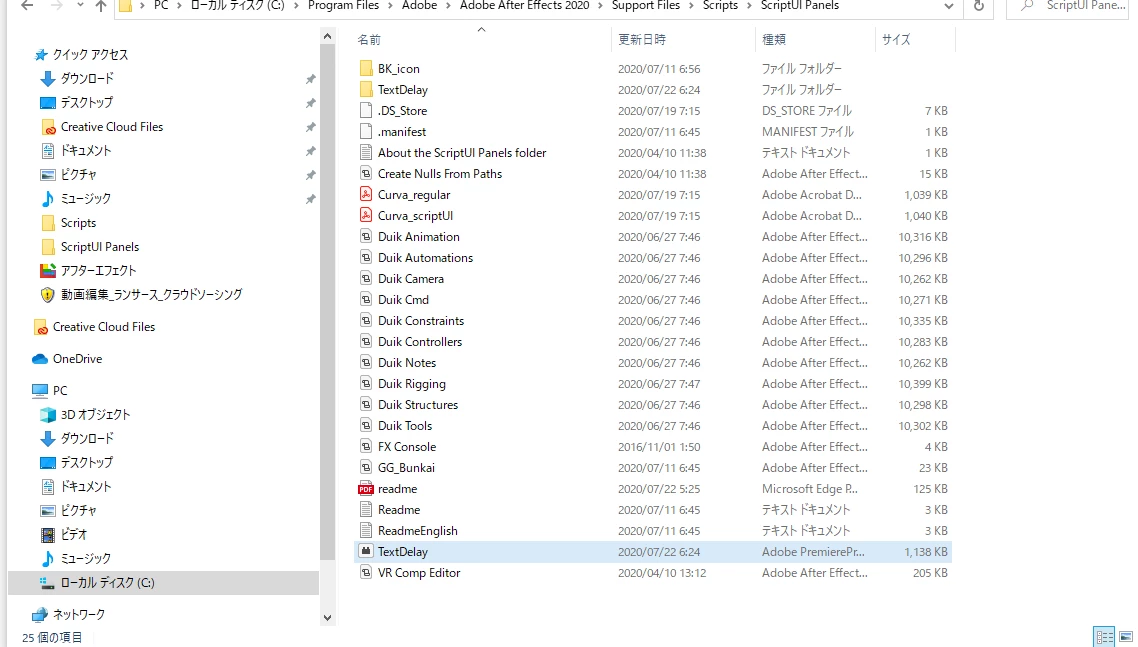Select ダウンロード under PC
Screen dimensions: 1138x647
[x=87, y=439]
